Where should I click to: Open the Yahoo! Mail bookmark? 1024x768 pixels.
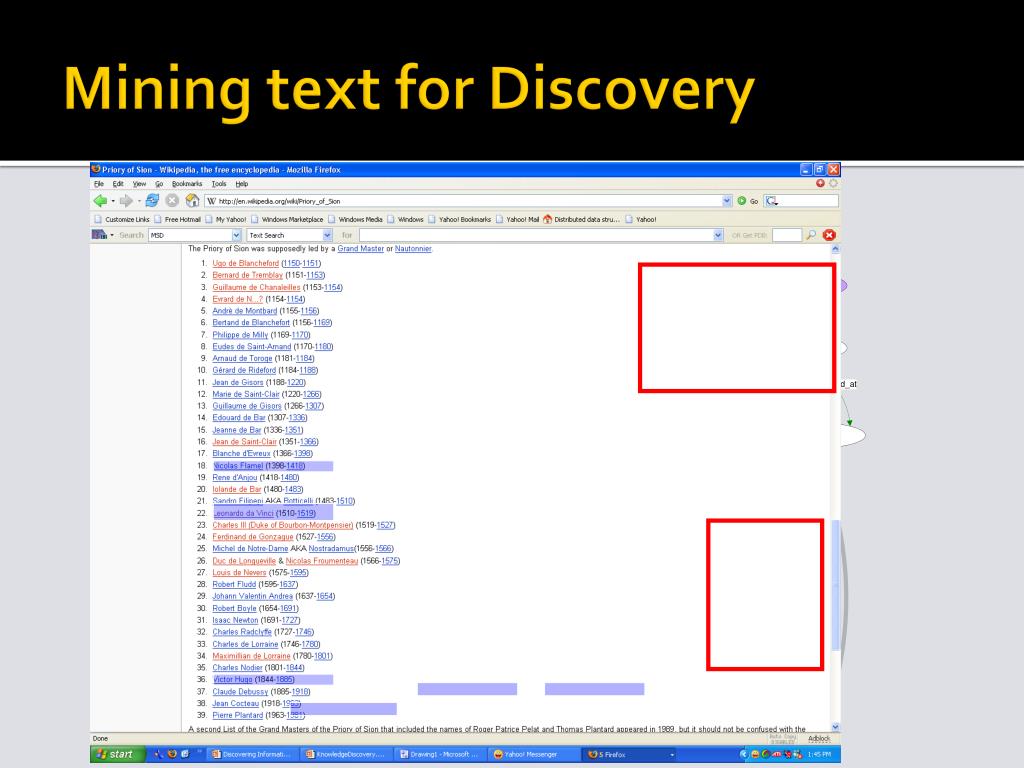[517, 219]
